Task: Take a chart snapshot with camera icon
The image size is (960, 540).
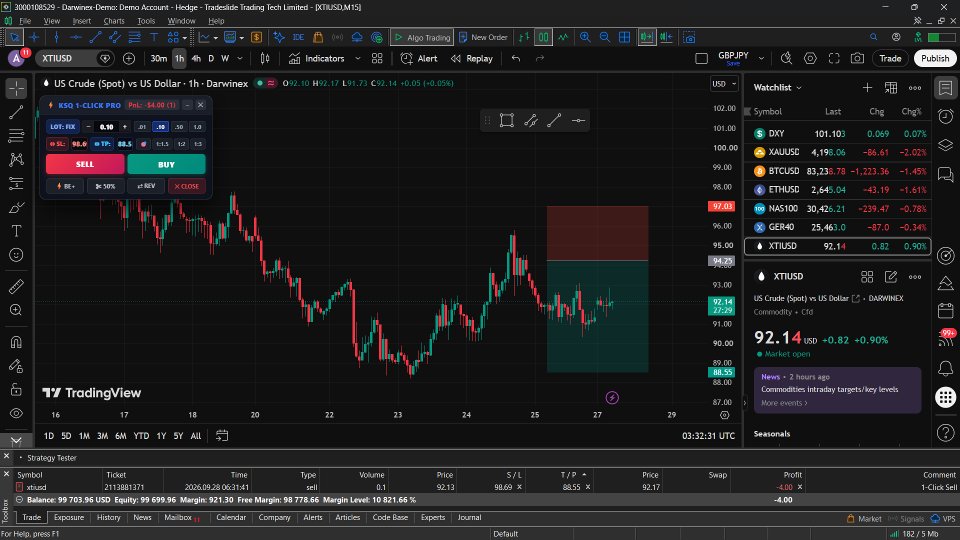Action: 857,58
